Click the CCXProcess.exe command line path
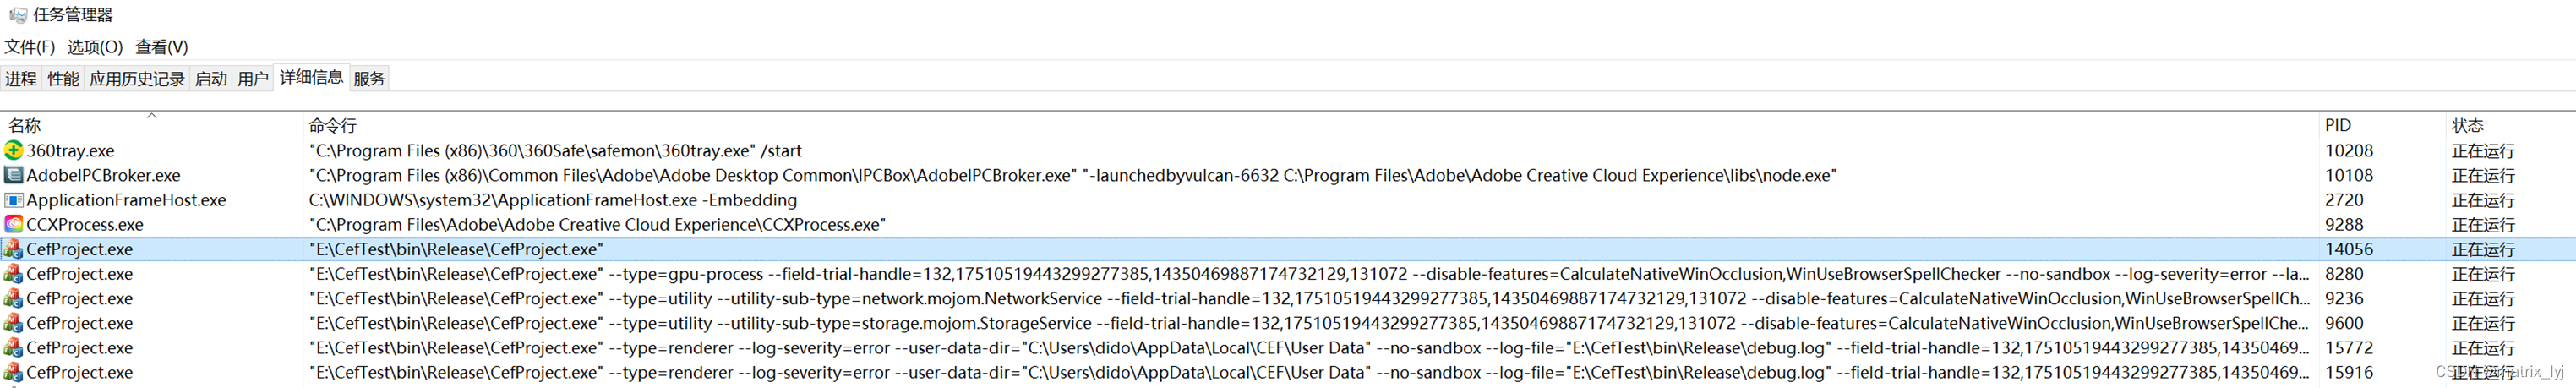 [x=597, y=224]
